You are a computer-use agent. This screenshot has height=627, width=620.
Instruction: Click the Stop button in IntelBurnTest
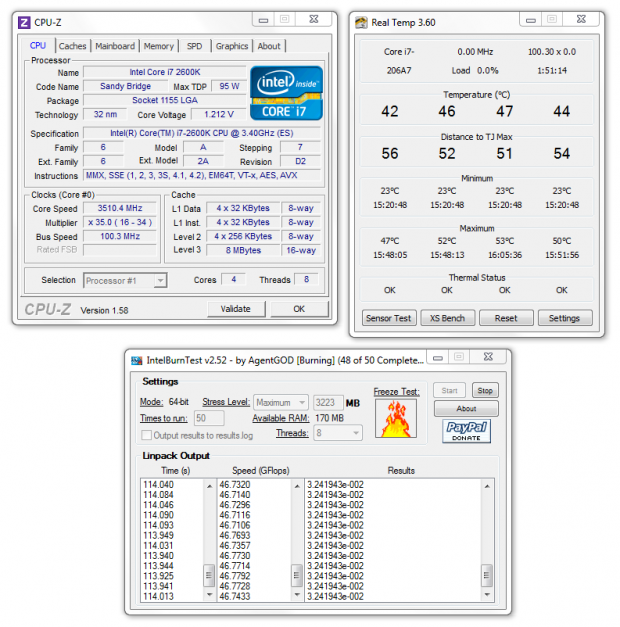485,390
